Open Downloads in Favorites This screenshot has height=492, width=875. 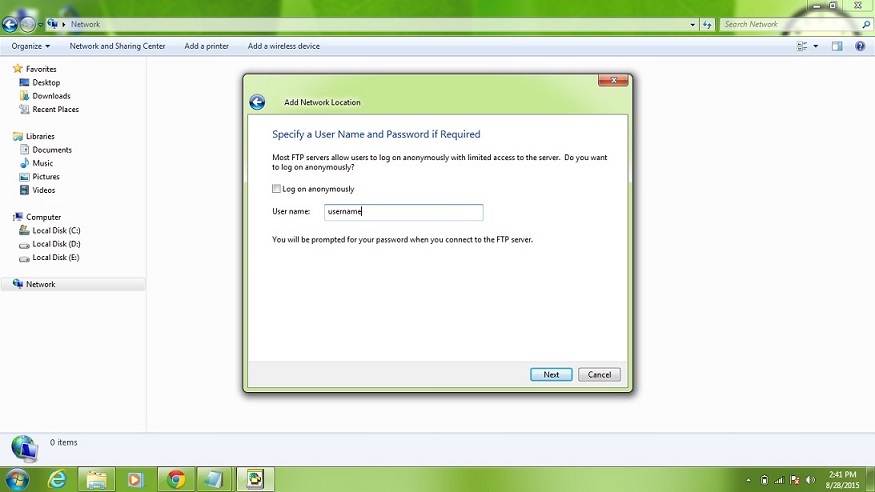(51, 96)
